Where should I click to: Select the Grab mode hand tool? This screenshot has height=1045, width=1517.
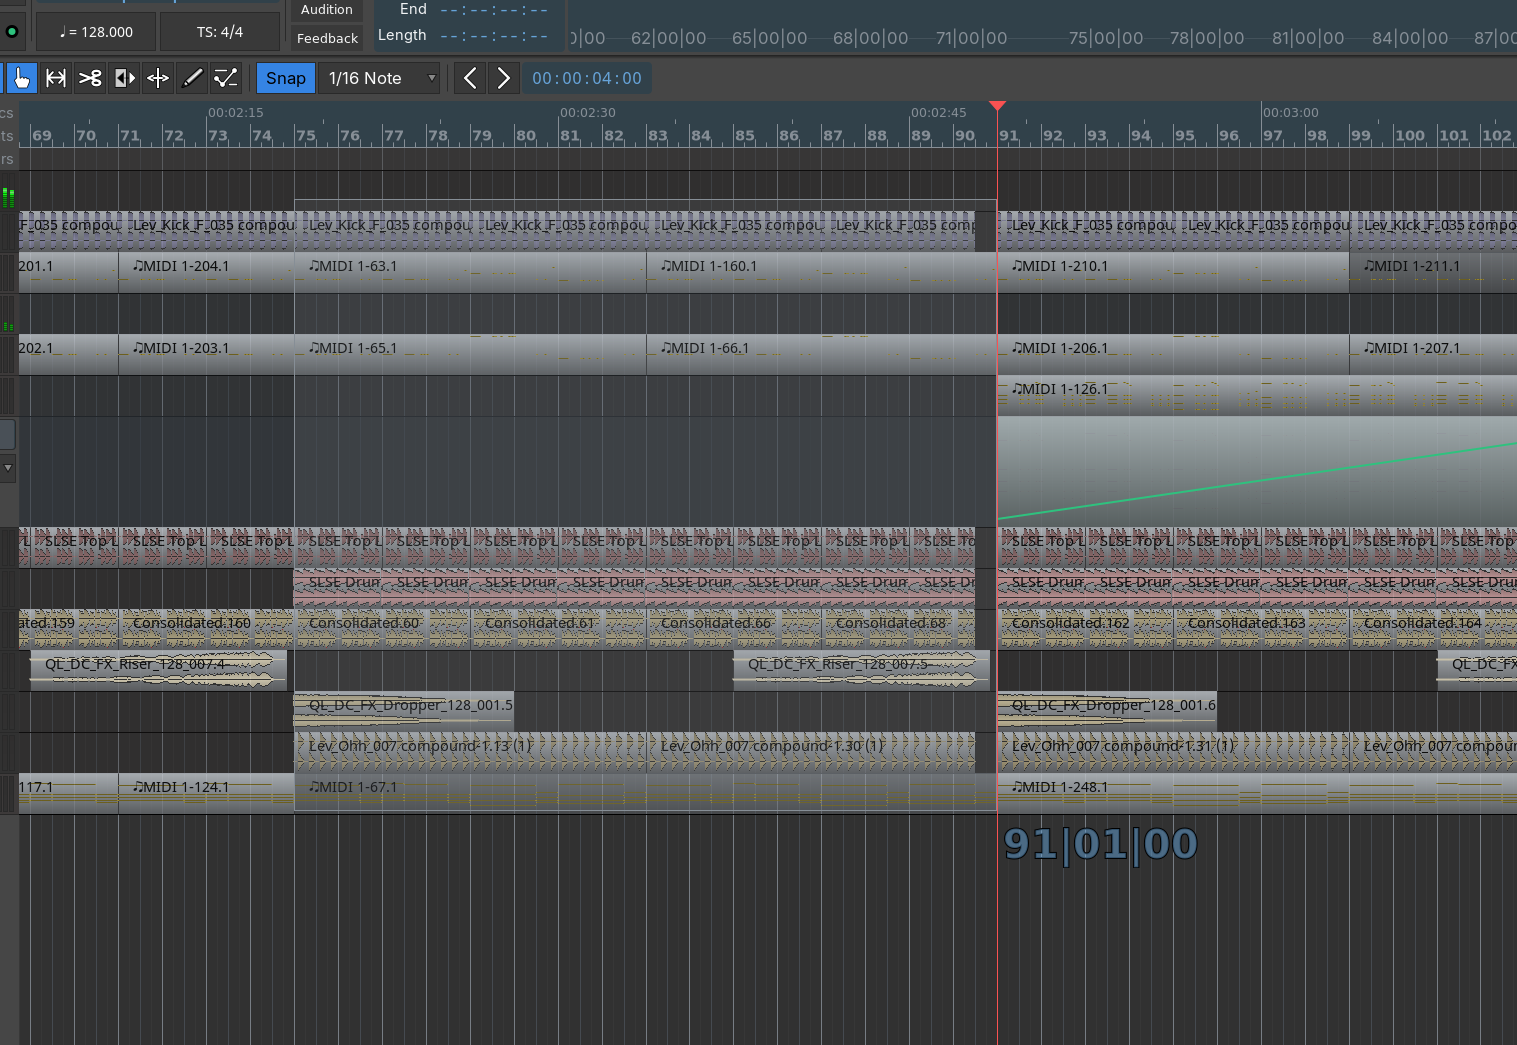click(21, 78)
